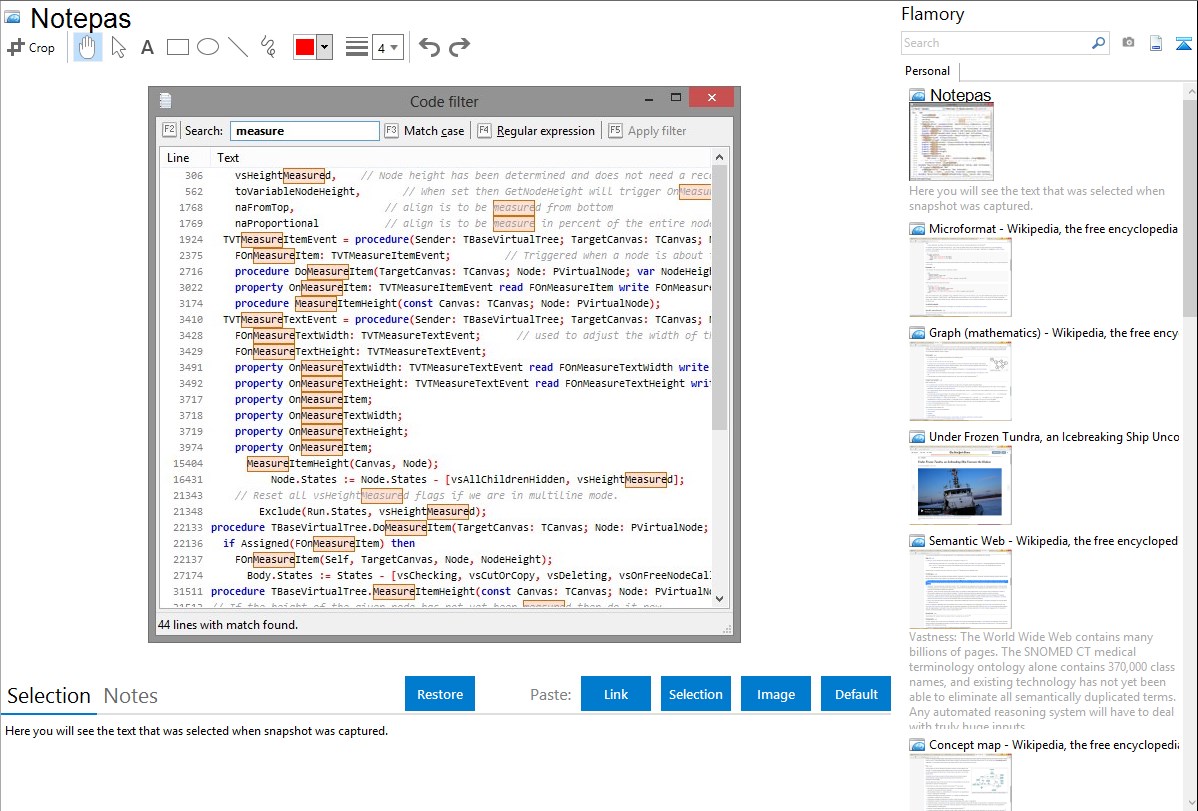Click the camera capture snapshot icon

coord(1128,43)
